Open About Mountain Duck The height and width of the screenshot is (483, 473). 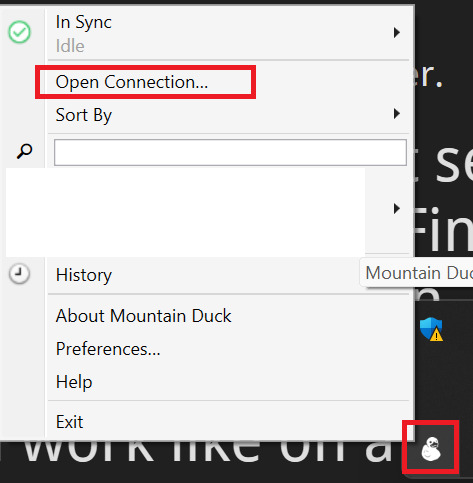[143, 316]
